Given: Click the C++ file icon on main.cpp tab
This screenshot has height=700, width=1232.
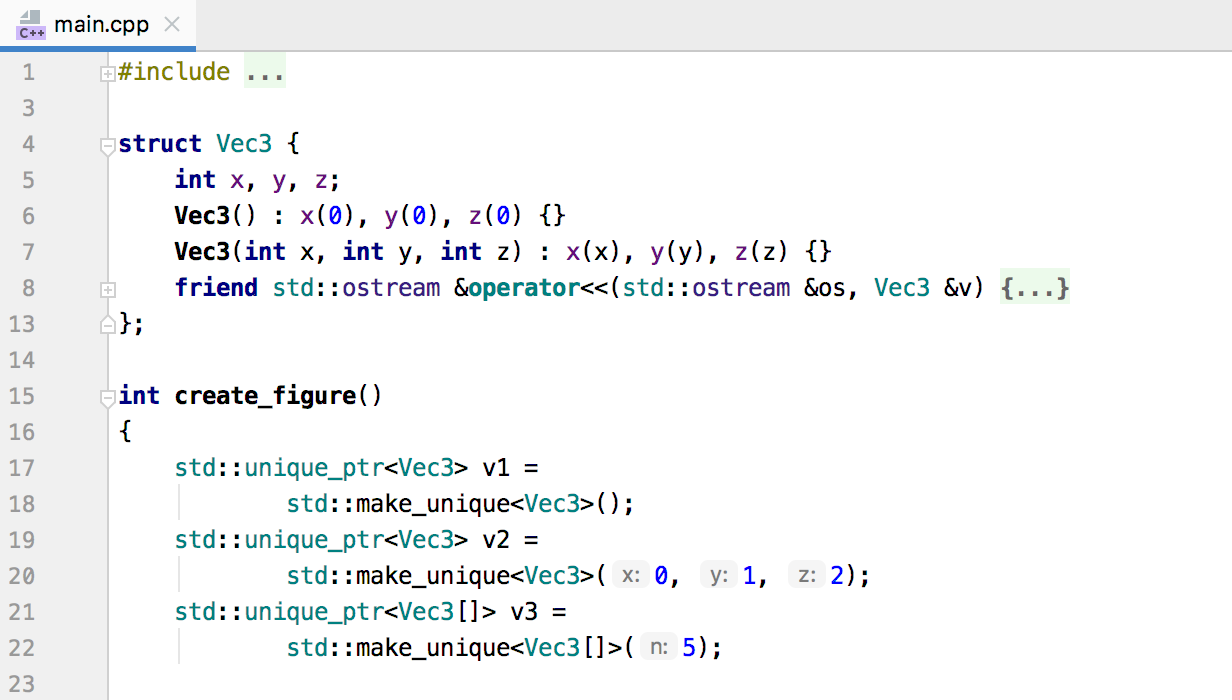Looking at the screenshot, I should coord(30,25).
